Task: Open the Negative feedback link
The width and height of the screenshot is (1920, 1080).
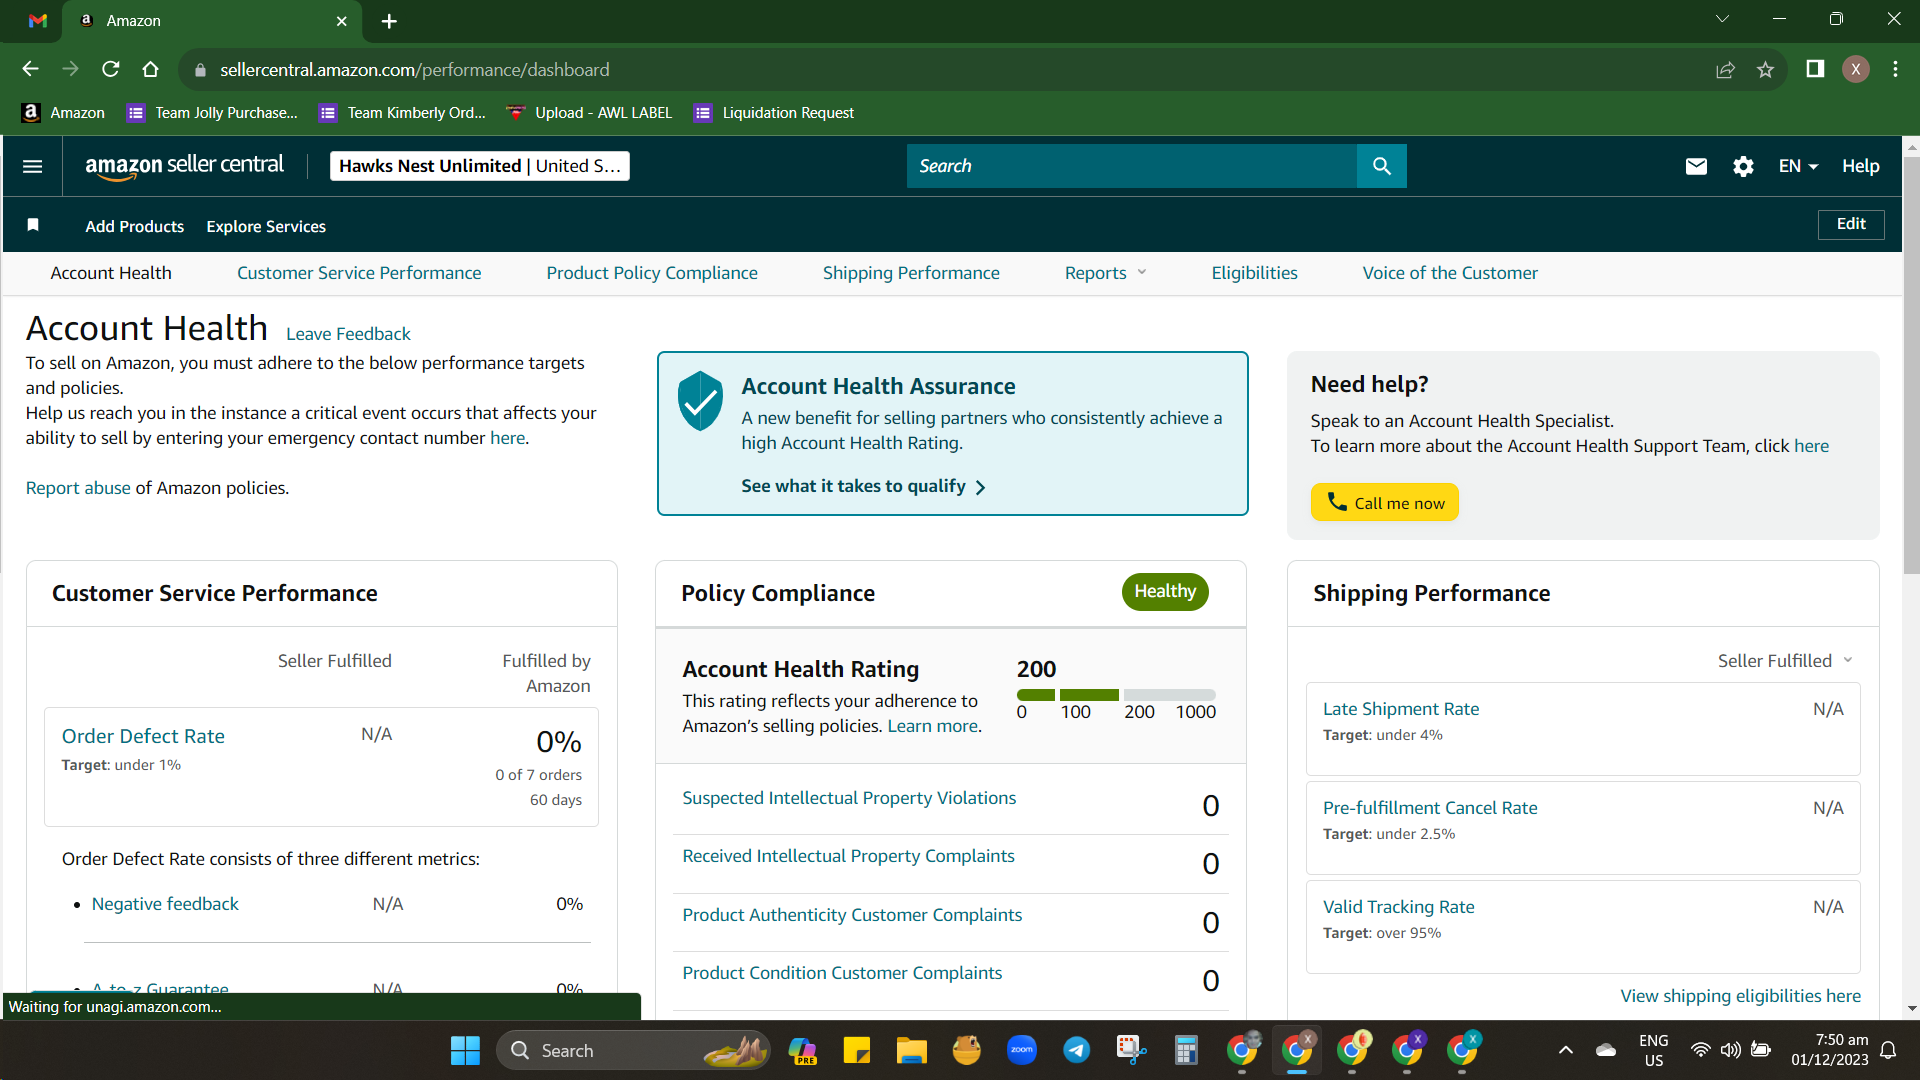Action: pyautogui.click(x=165, y=904)
